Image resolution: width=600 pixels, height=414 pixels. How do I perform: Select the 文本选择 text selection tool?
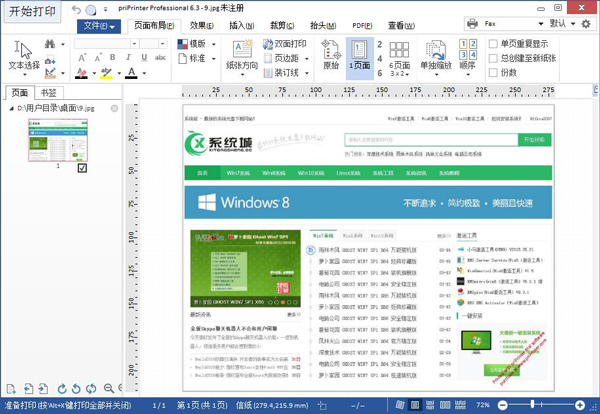24,57
